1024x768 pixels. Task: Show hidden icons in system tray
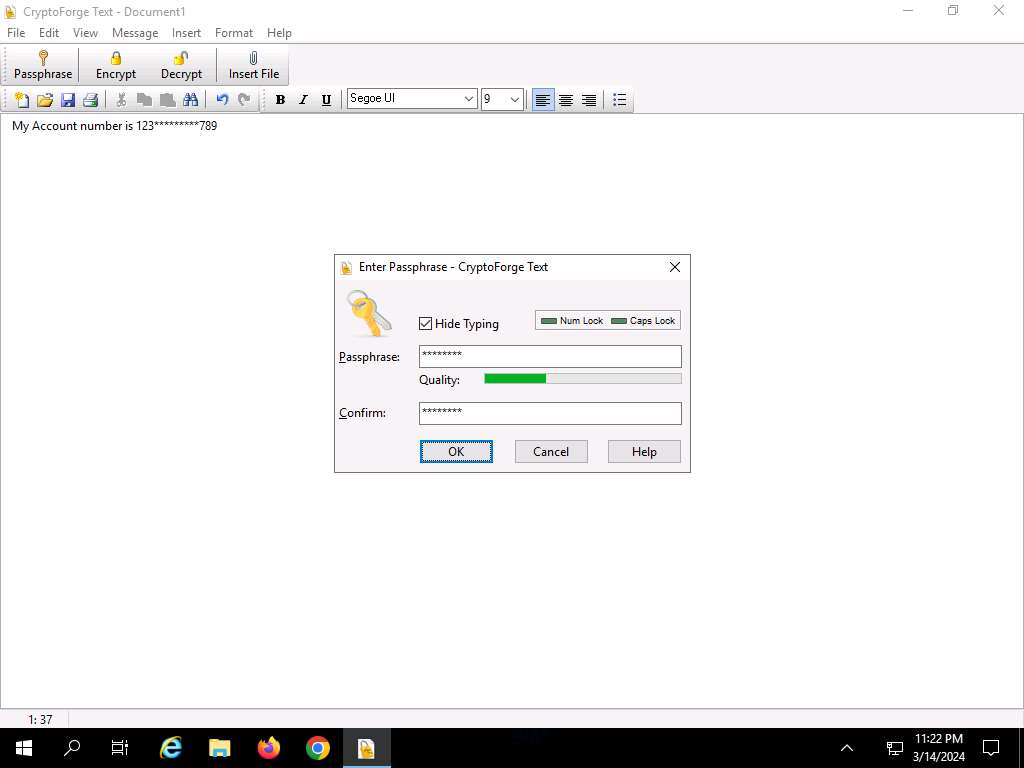(847, 747)
